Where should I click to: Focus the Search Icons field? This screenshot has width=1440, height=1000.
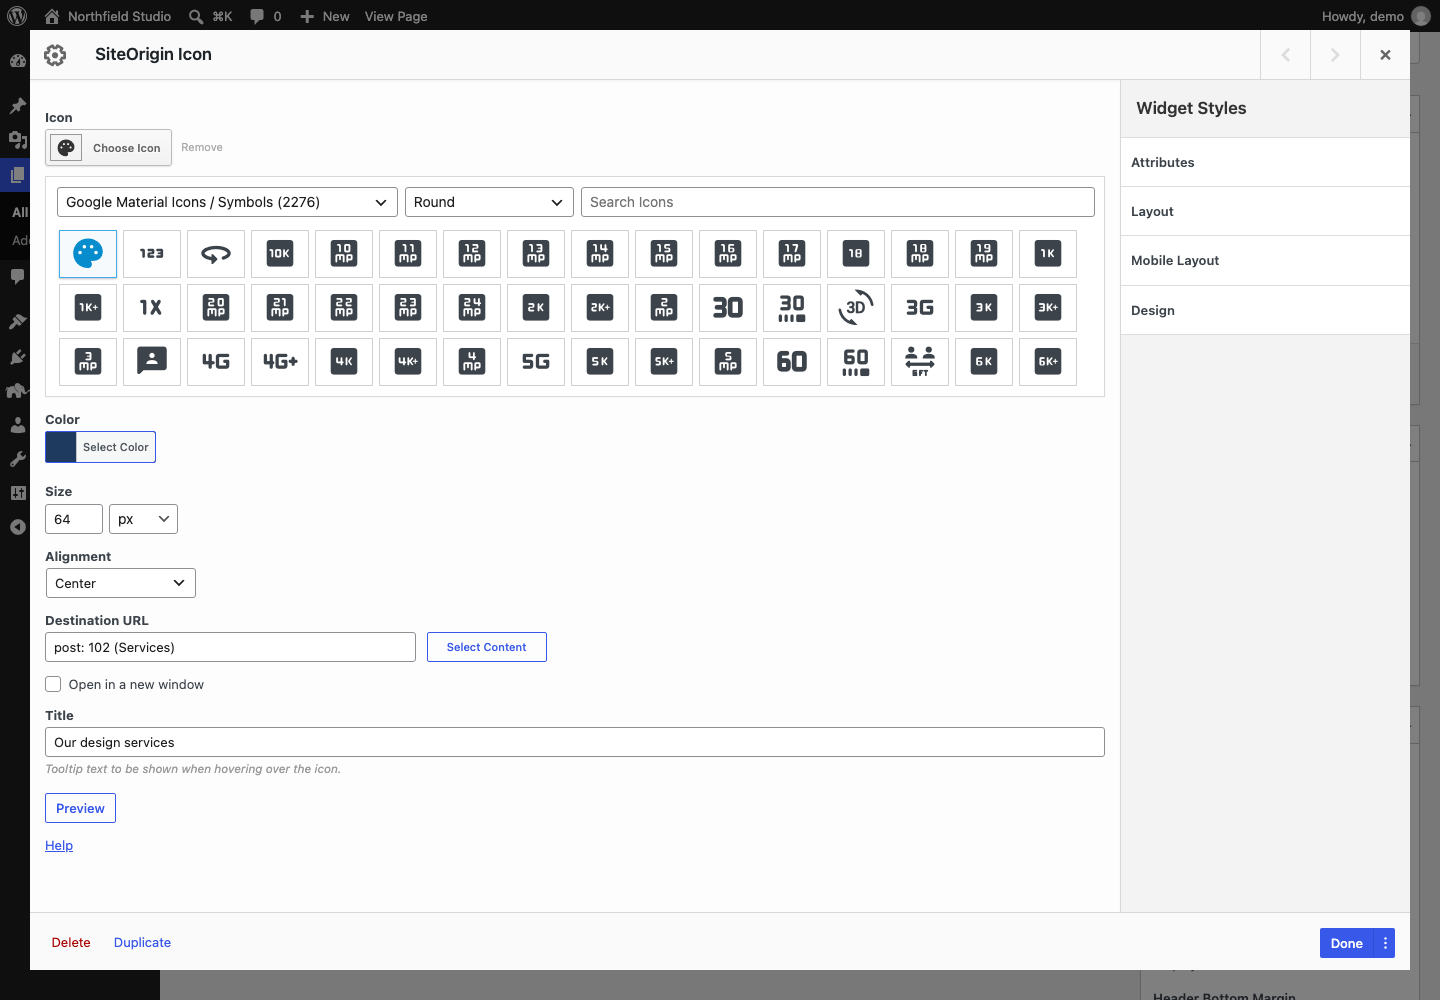pyautogui.click(x=838, y=202)
